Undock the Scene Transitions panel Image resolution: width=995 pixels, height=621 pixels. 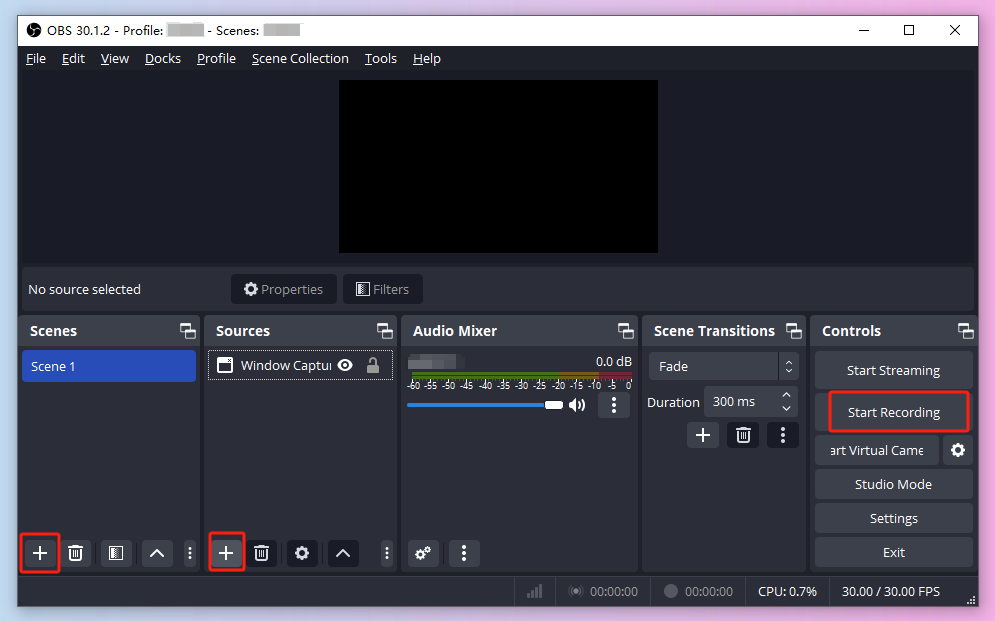(x=794, y=330)
